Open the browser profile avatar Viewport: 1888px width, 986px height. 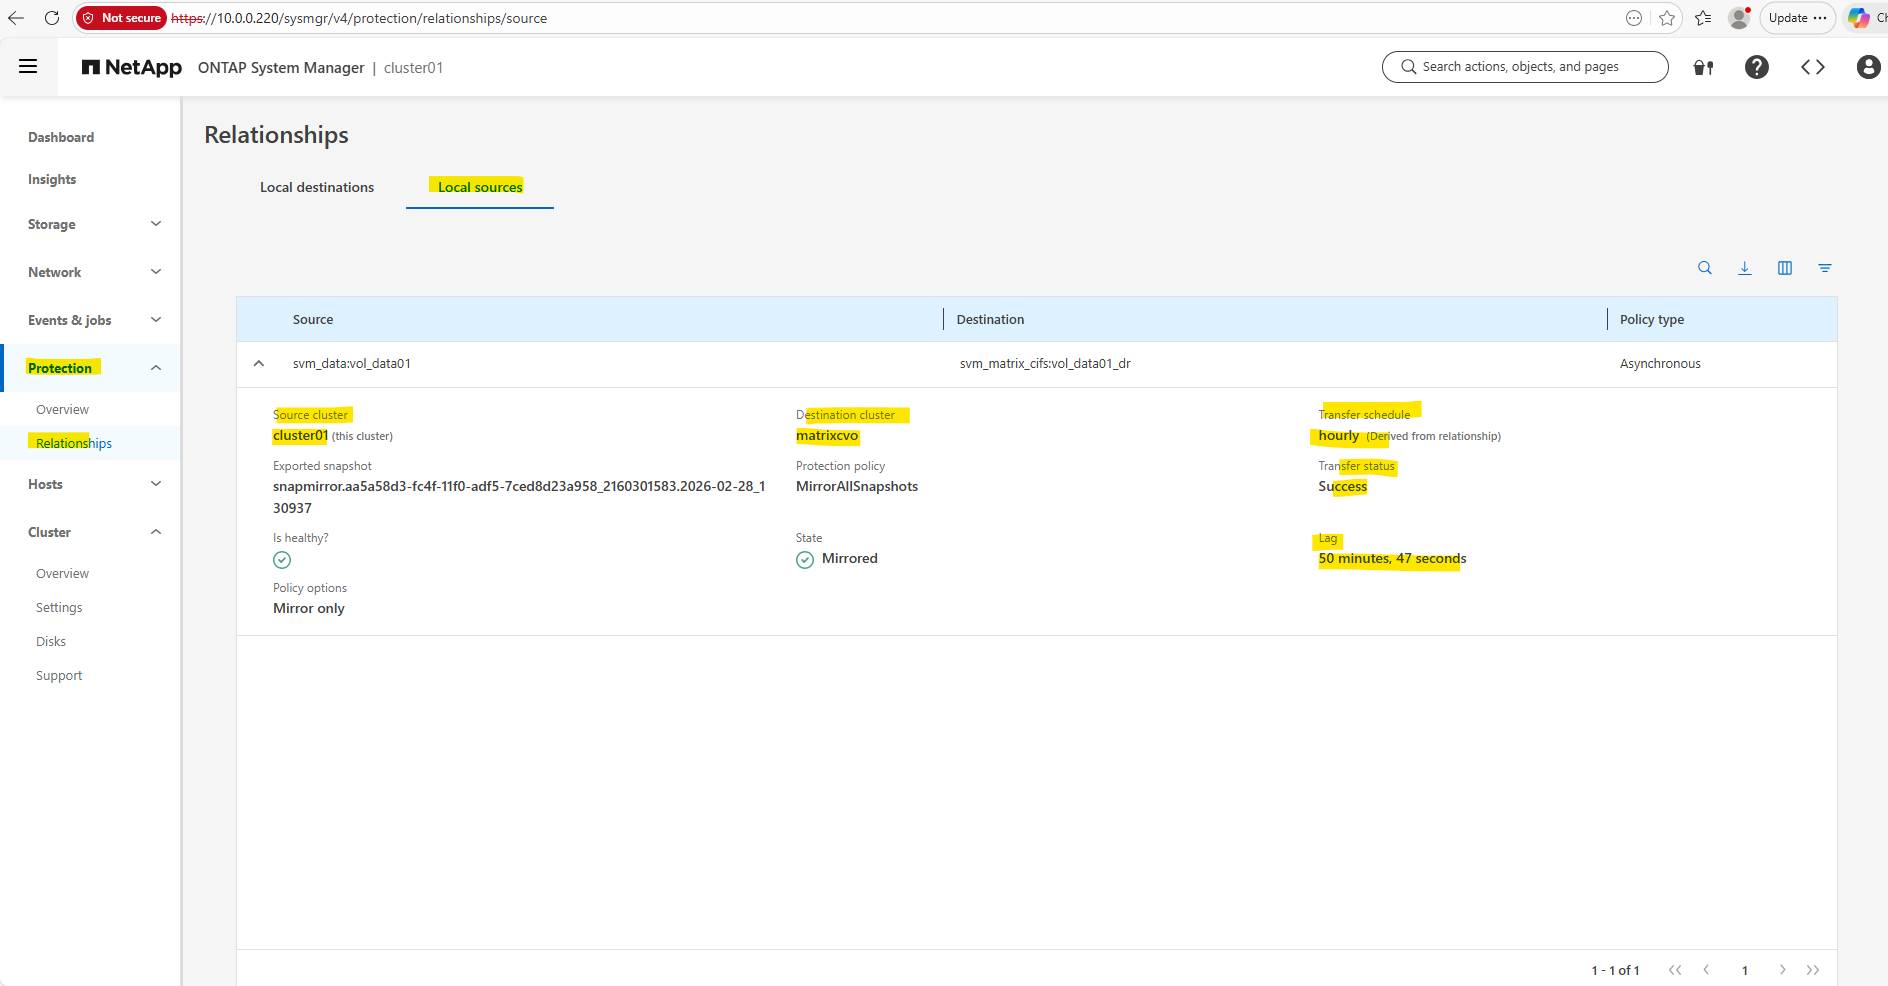(1739, 18)
